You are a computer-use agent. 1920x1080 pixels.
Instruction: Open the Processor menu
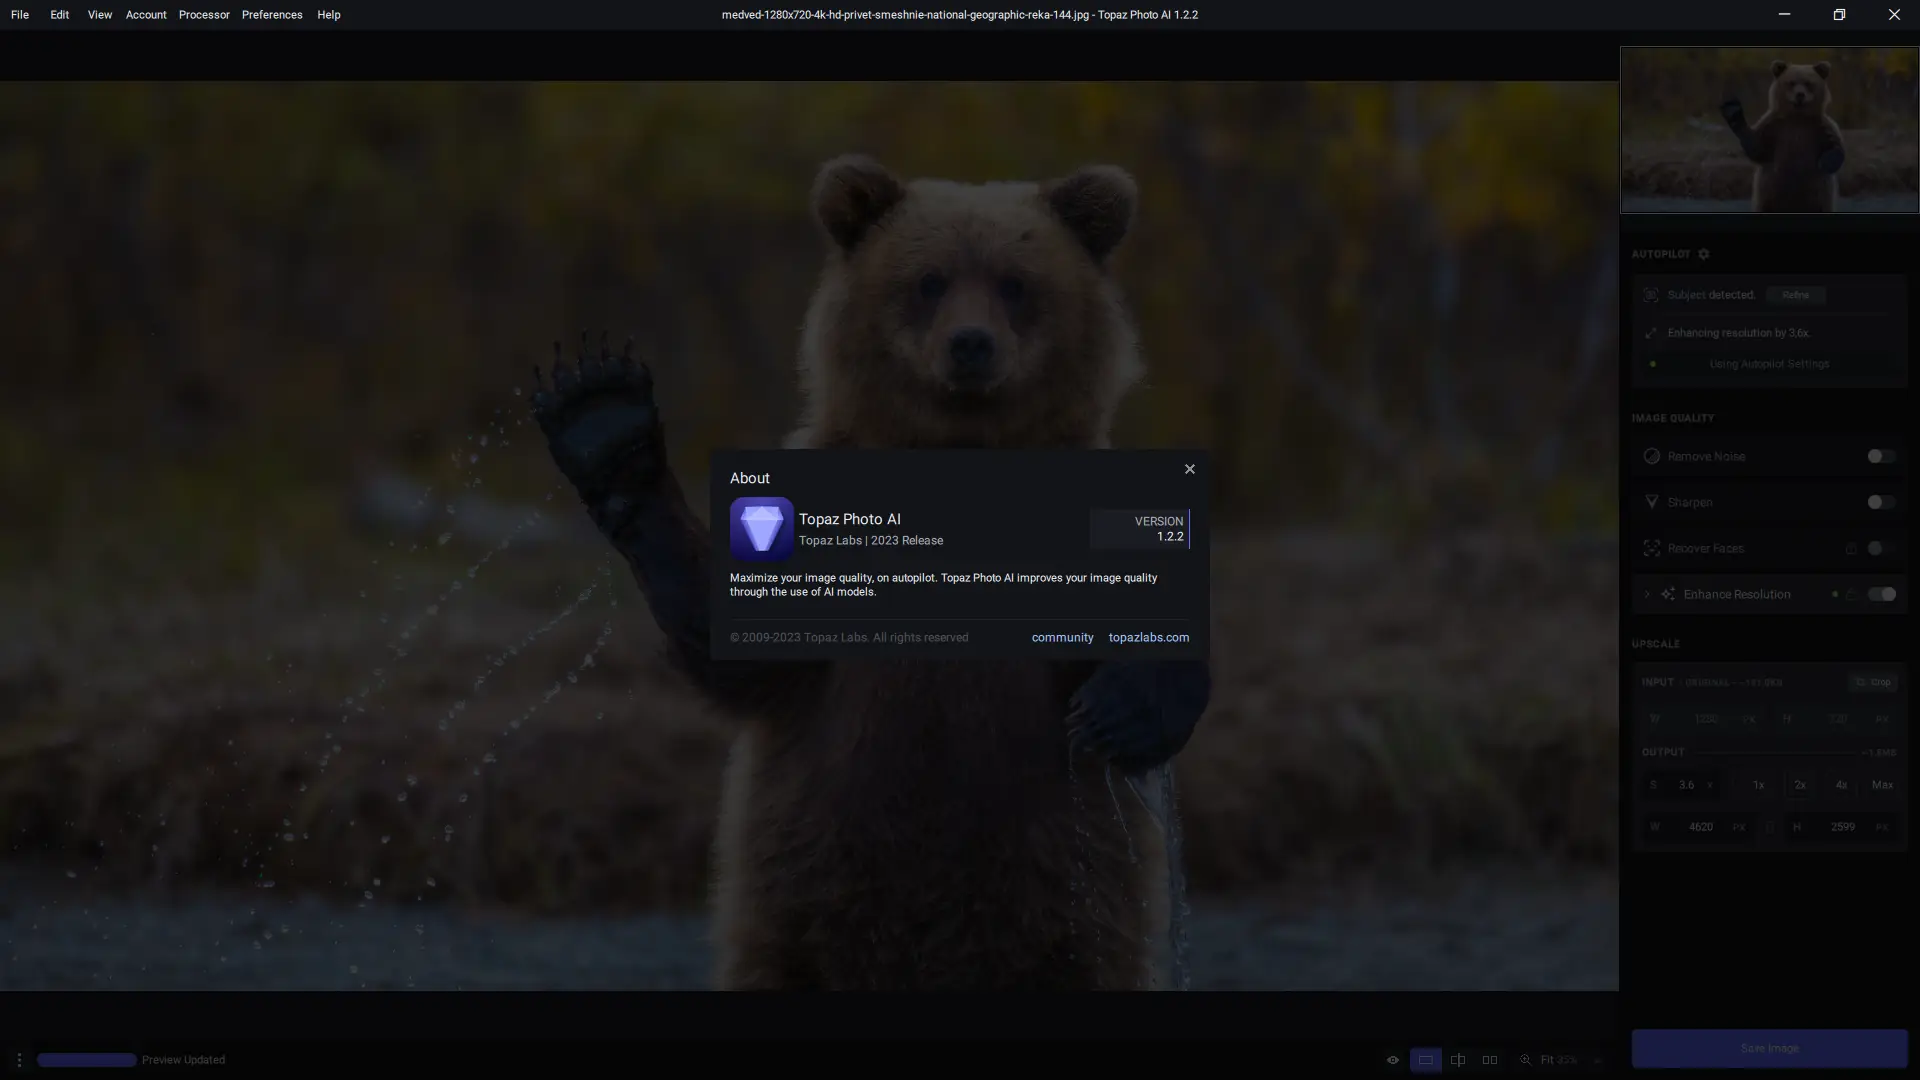tap(204, 15)
